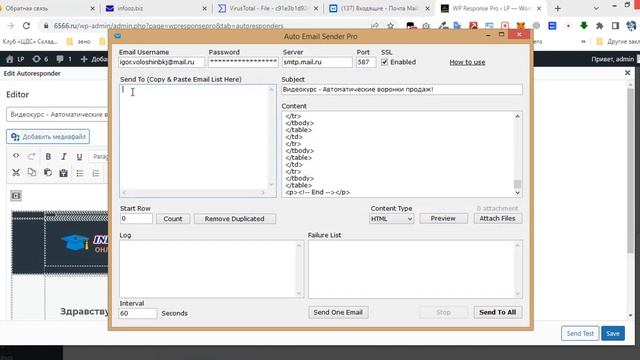Image resolution: width=640 pixels, height=360 pixels.
Task: Click the Log output area
Action: pyautogui.click(x=211, y=269)
